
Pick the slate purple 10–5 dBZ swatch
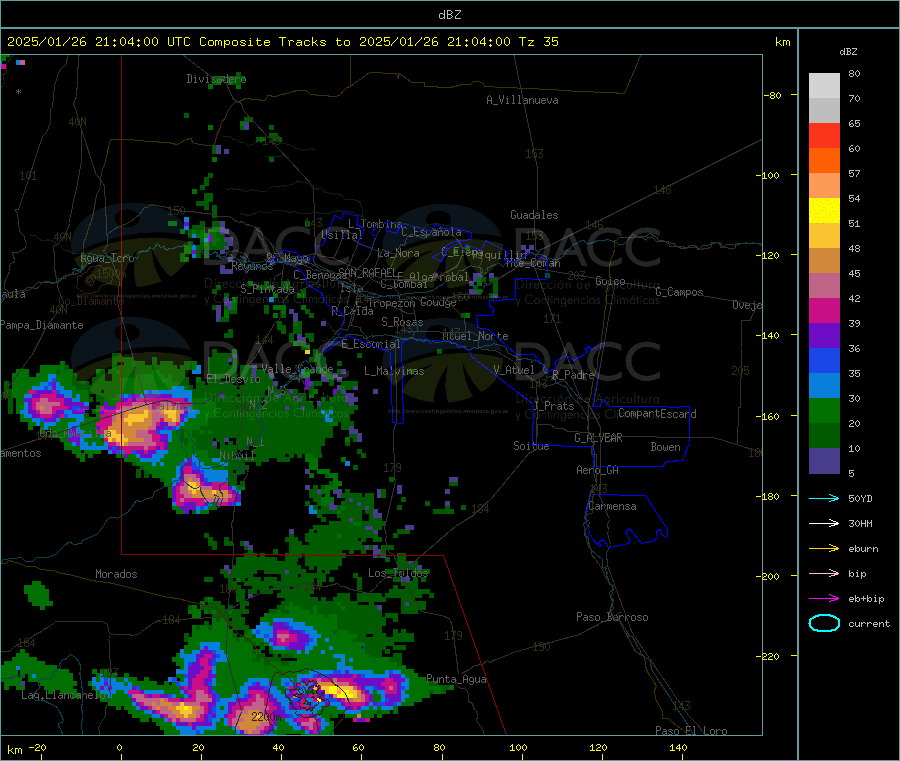coord(824,461)
